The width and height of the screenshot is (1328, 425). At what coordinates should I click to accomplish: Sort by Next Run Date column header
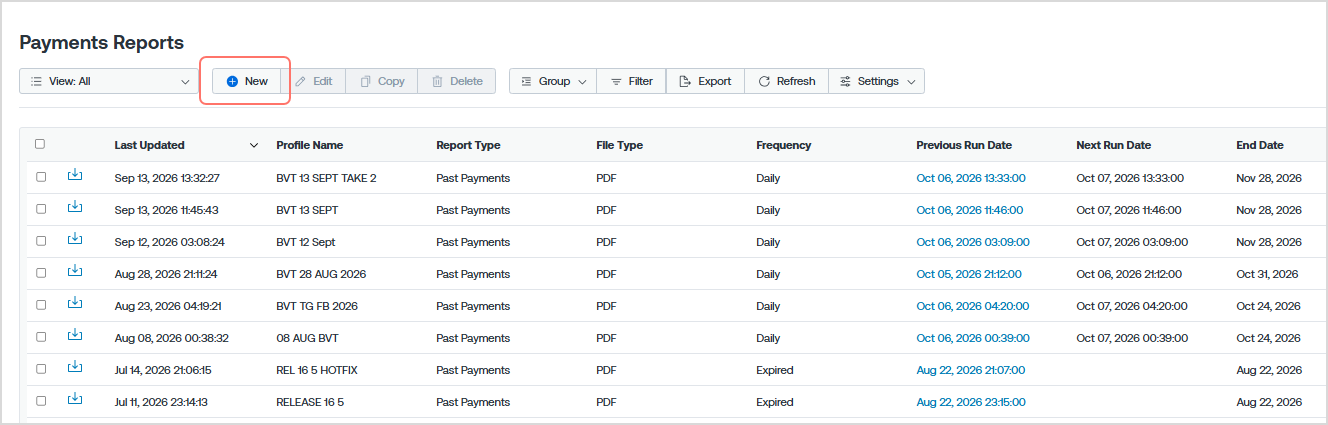pos(1113,145)
